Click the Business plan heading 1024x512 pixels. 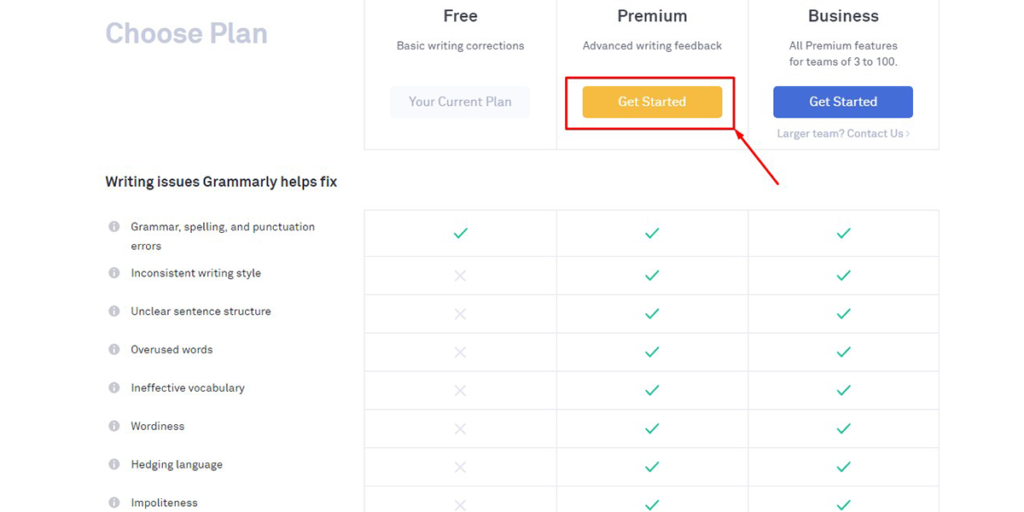[x=843, y=16]
